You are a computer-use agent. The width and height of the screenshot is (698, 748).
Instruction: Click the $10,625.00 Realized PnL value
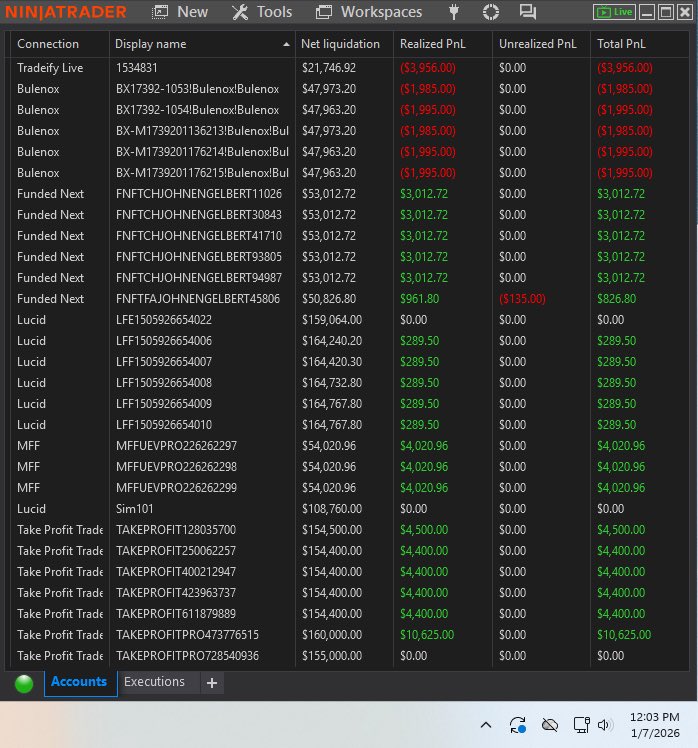click(x=427, y=634)
